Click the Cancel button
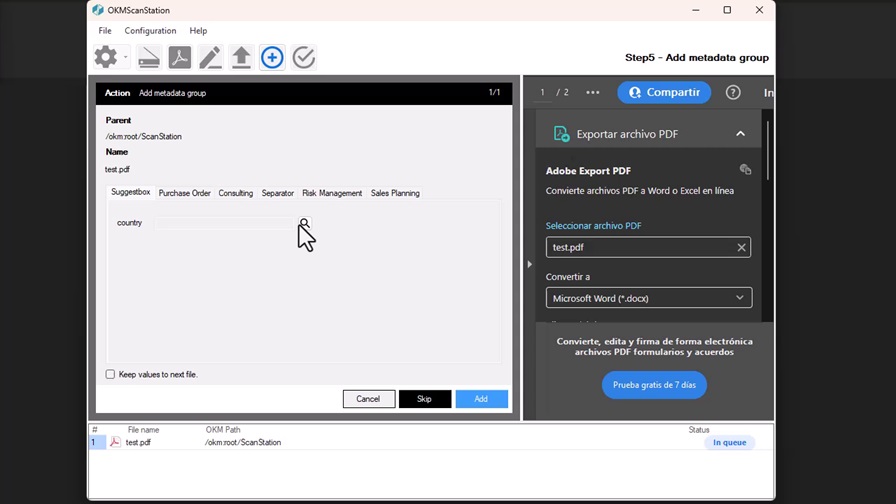The image size is (896, 504). (369, 399)
